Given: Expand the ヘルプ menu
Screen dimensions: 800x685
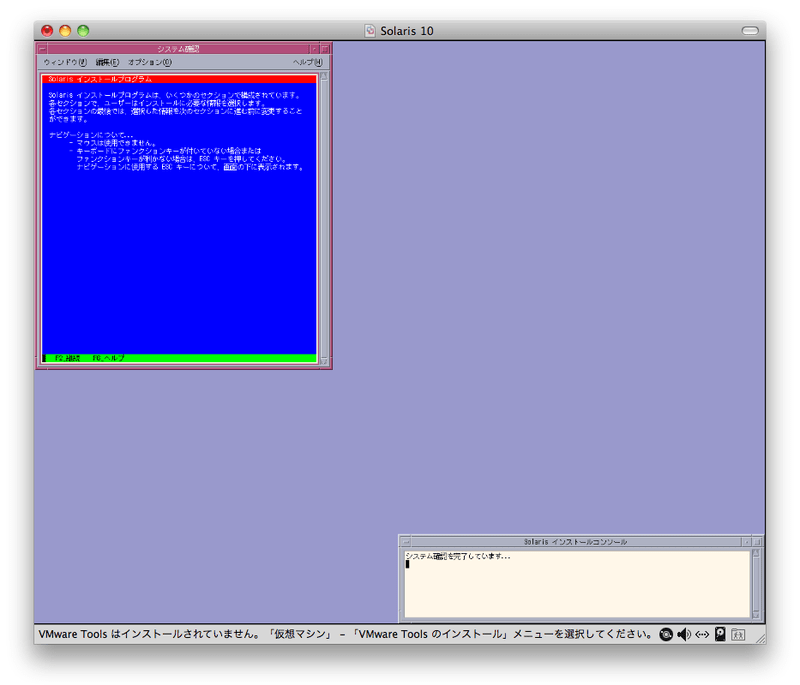Looking at the screenshot, I should coord(307,62).
